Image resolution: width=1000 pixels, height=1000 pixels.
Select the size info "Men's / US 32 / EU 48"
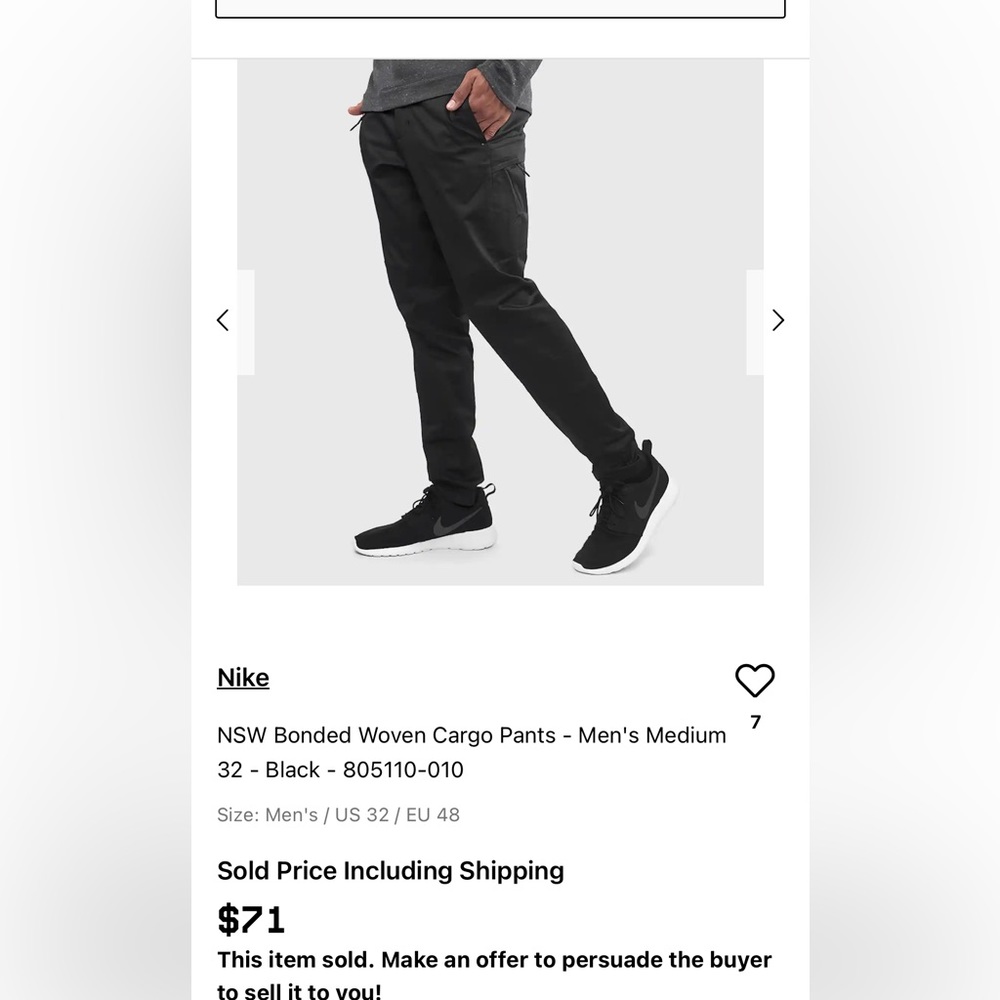(338, 815)
